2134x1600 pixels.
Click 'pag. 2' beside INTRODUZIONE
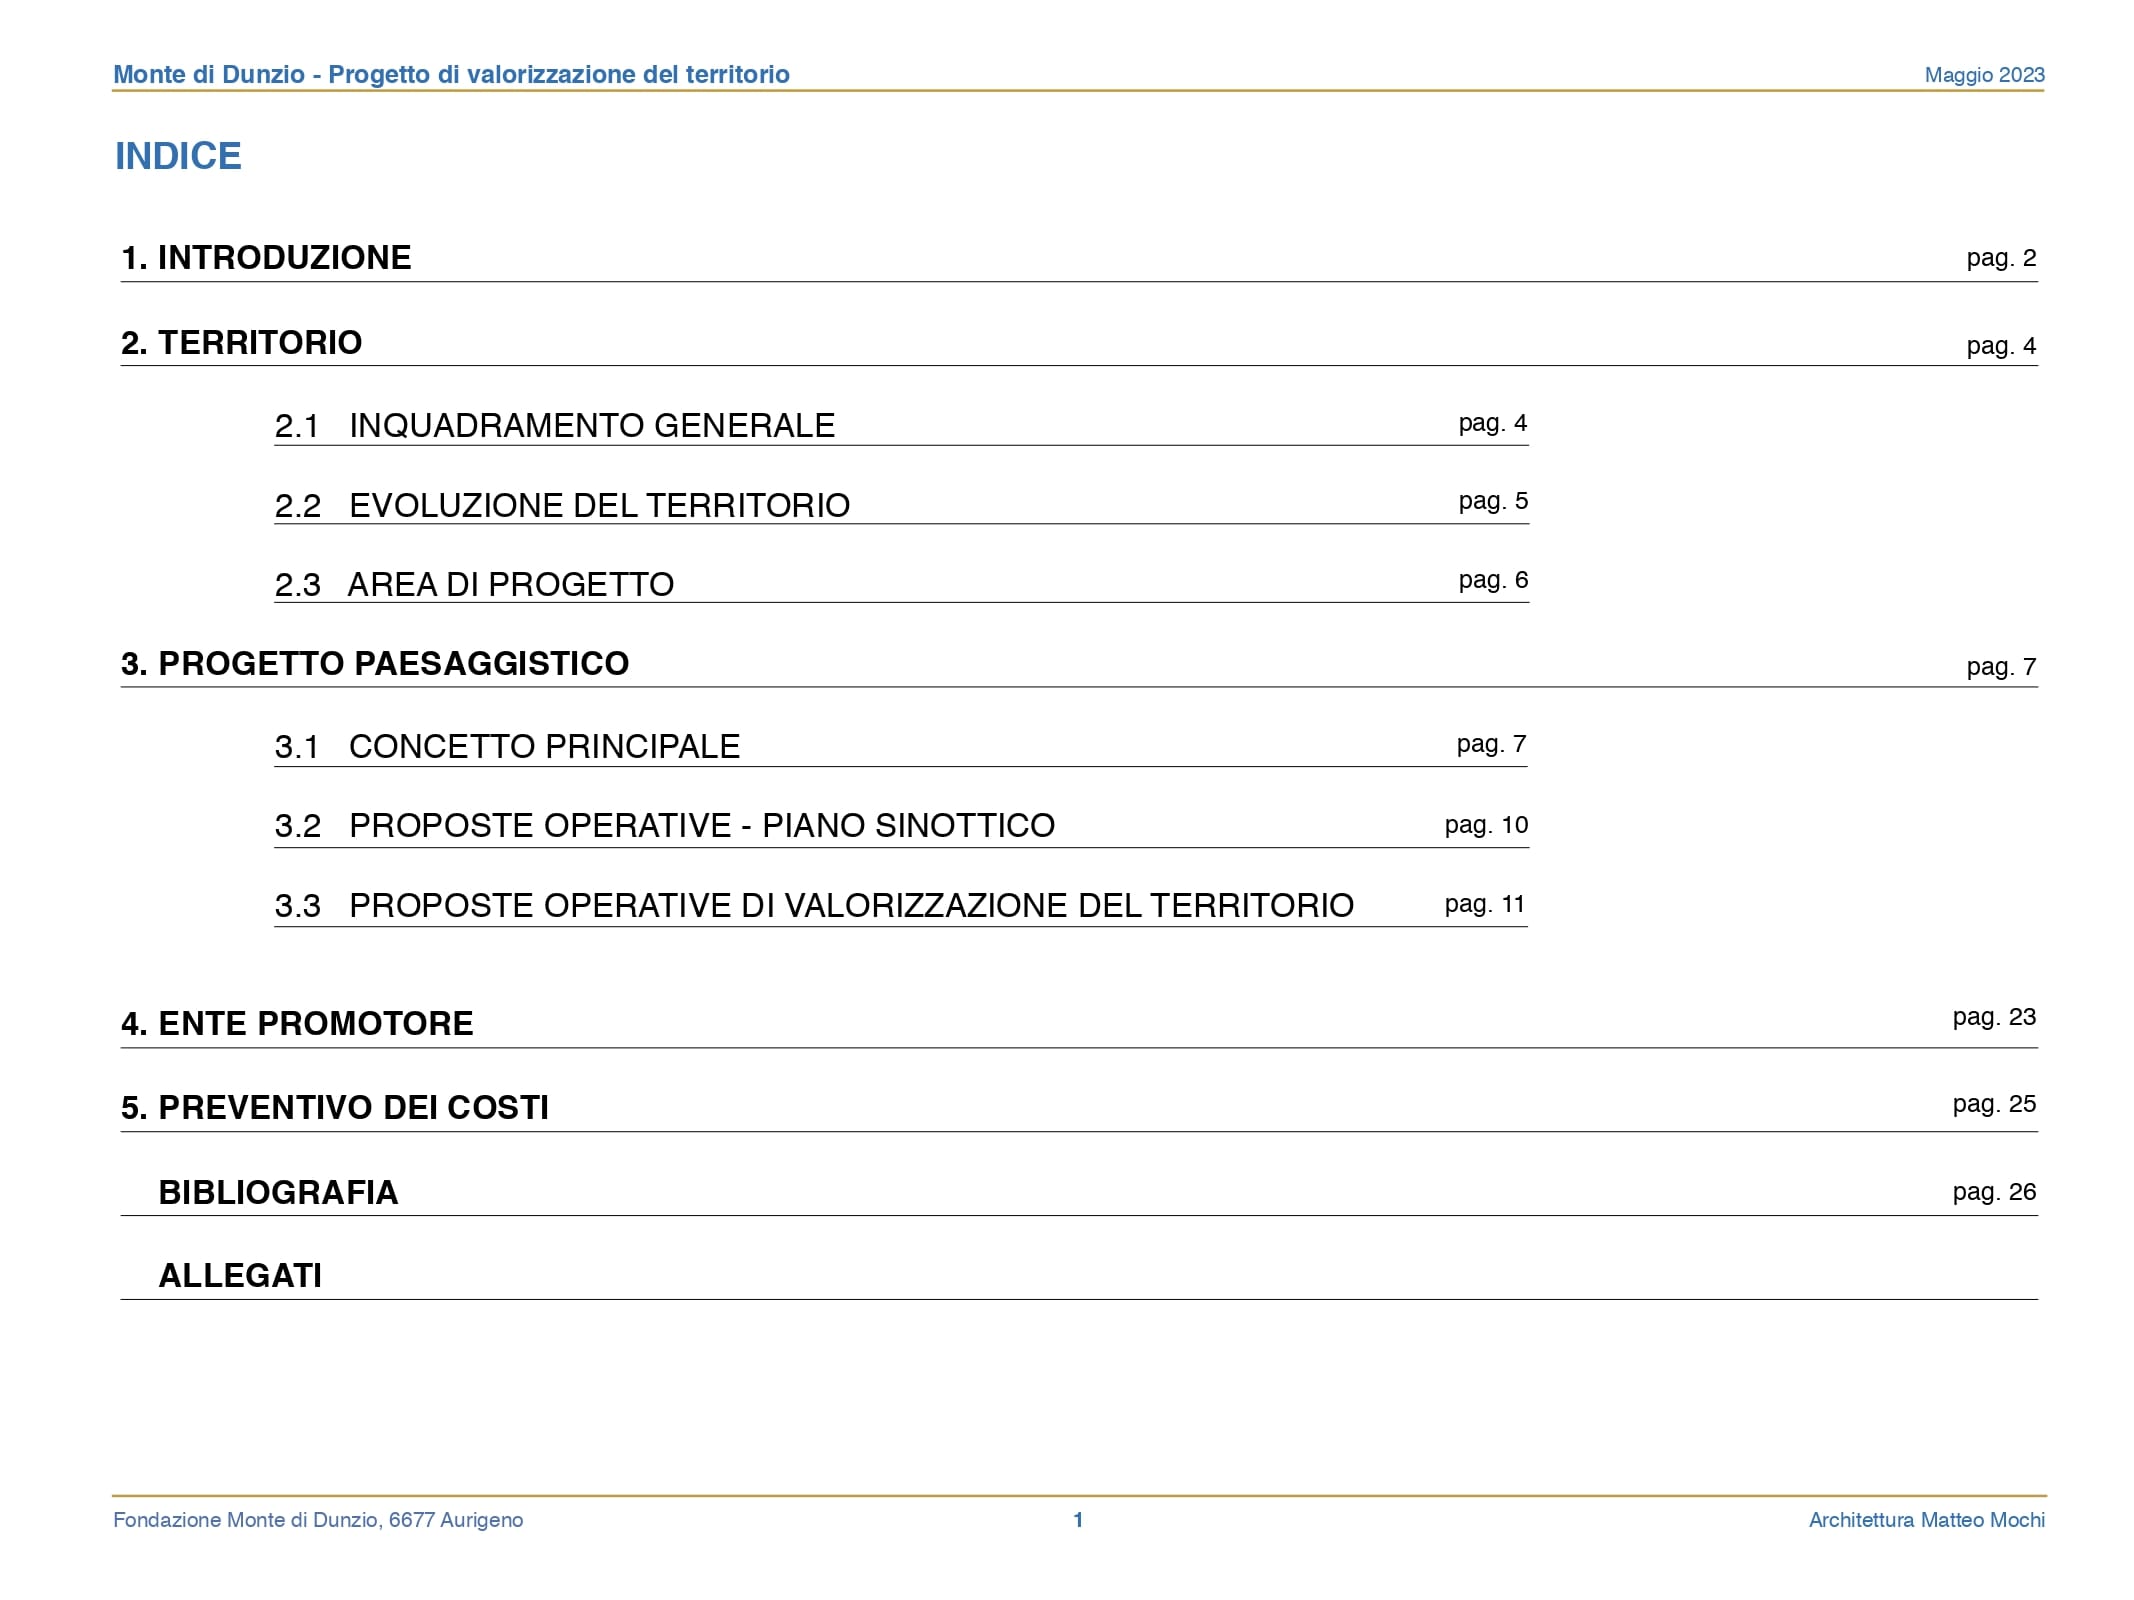pos(2001,258)
